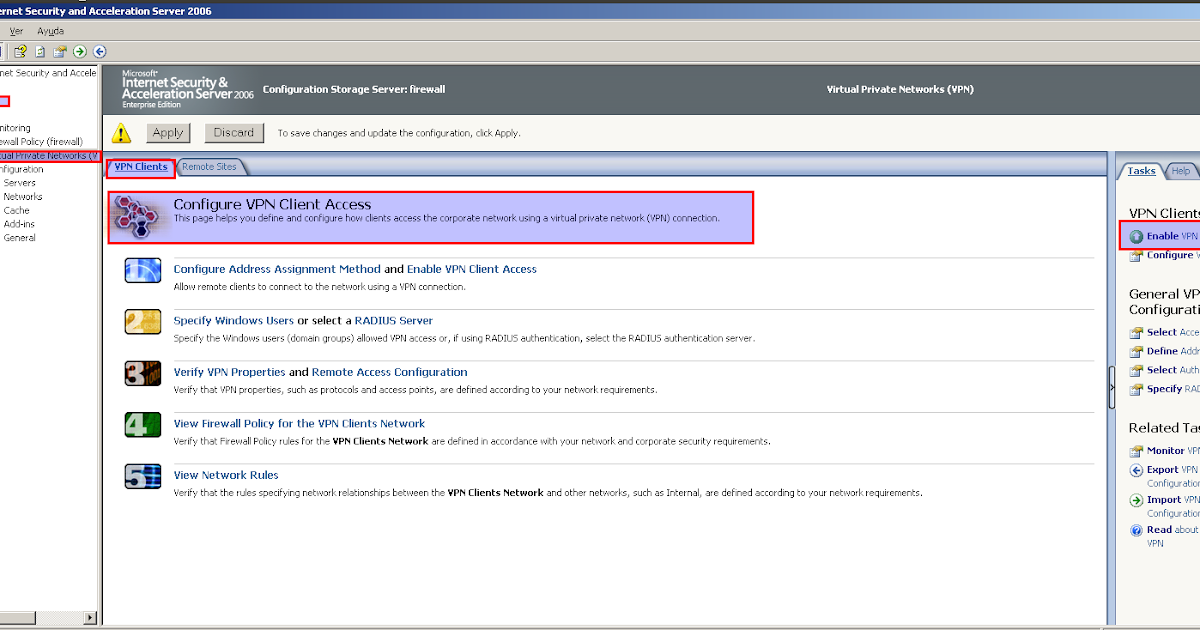Select the Help tab in the right pane
This screenshot has height=630, width=1200.
1181,171
